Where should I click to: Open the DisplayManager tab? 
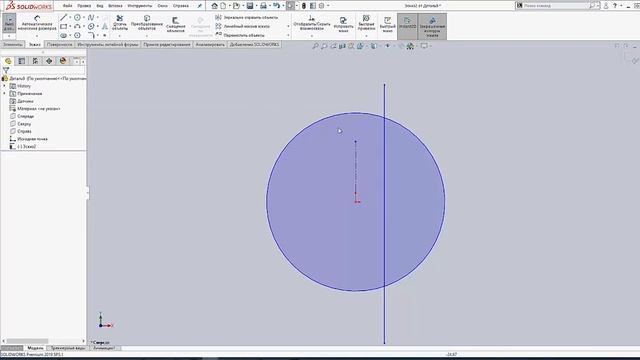click(x=63, y=61)
